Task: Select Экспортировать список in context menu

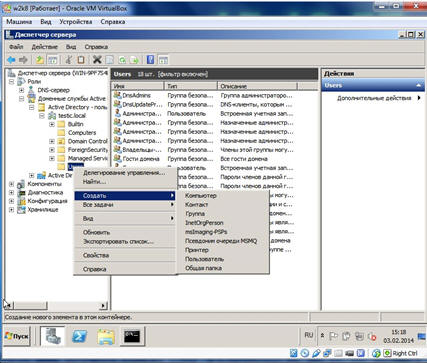Action: 125,241
